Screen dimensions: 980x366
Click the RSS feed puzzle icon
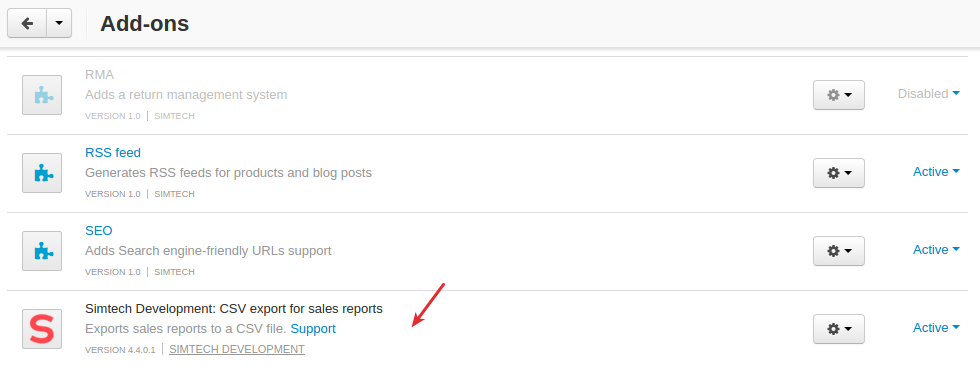point(42,173)
